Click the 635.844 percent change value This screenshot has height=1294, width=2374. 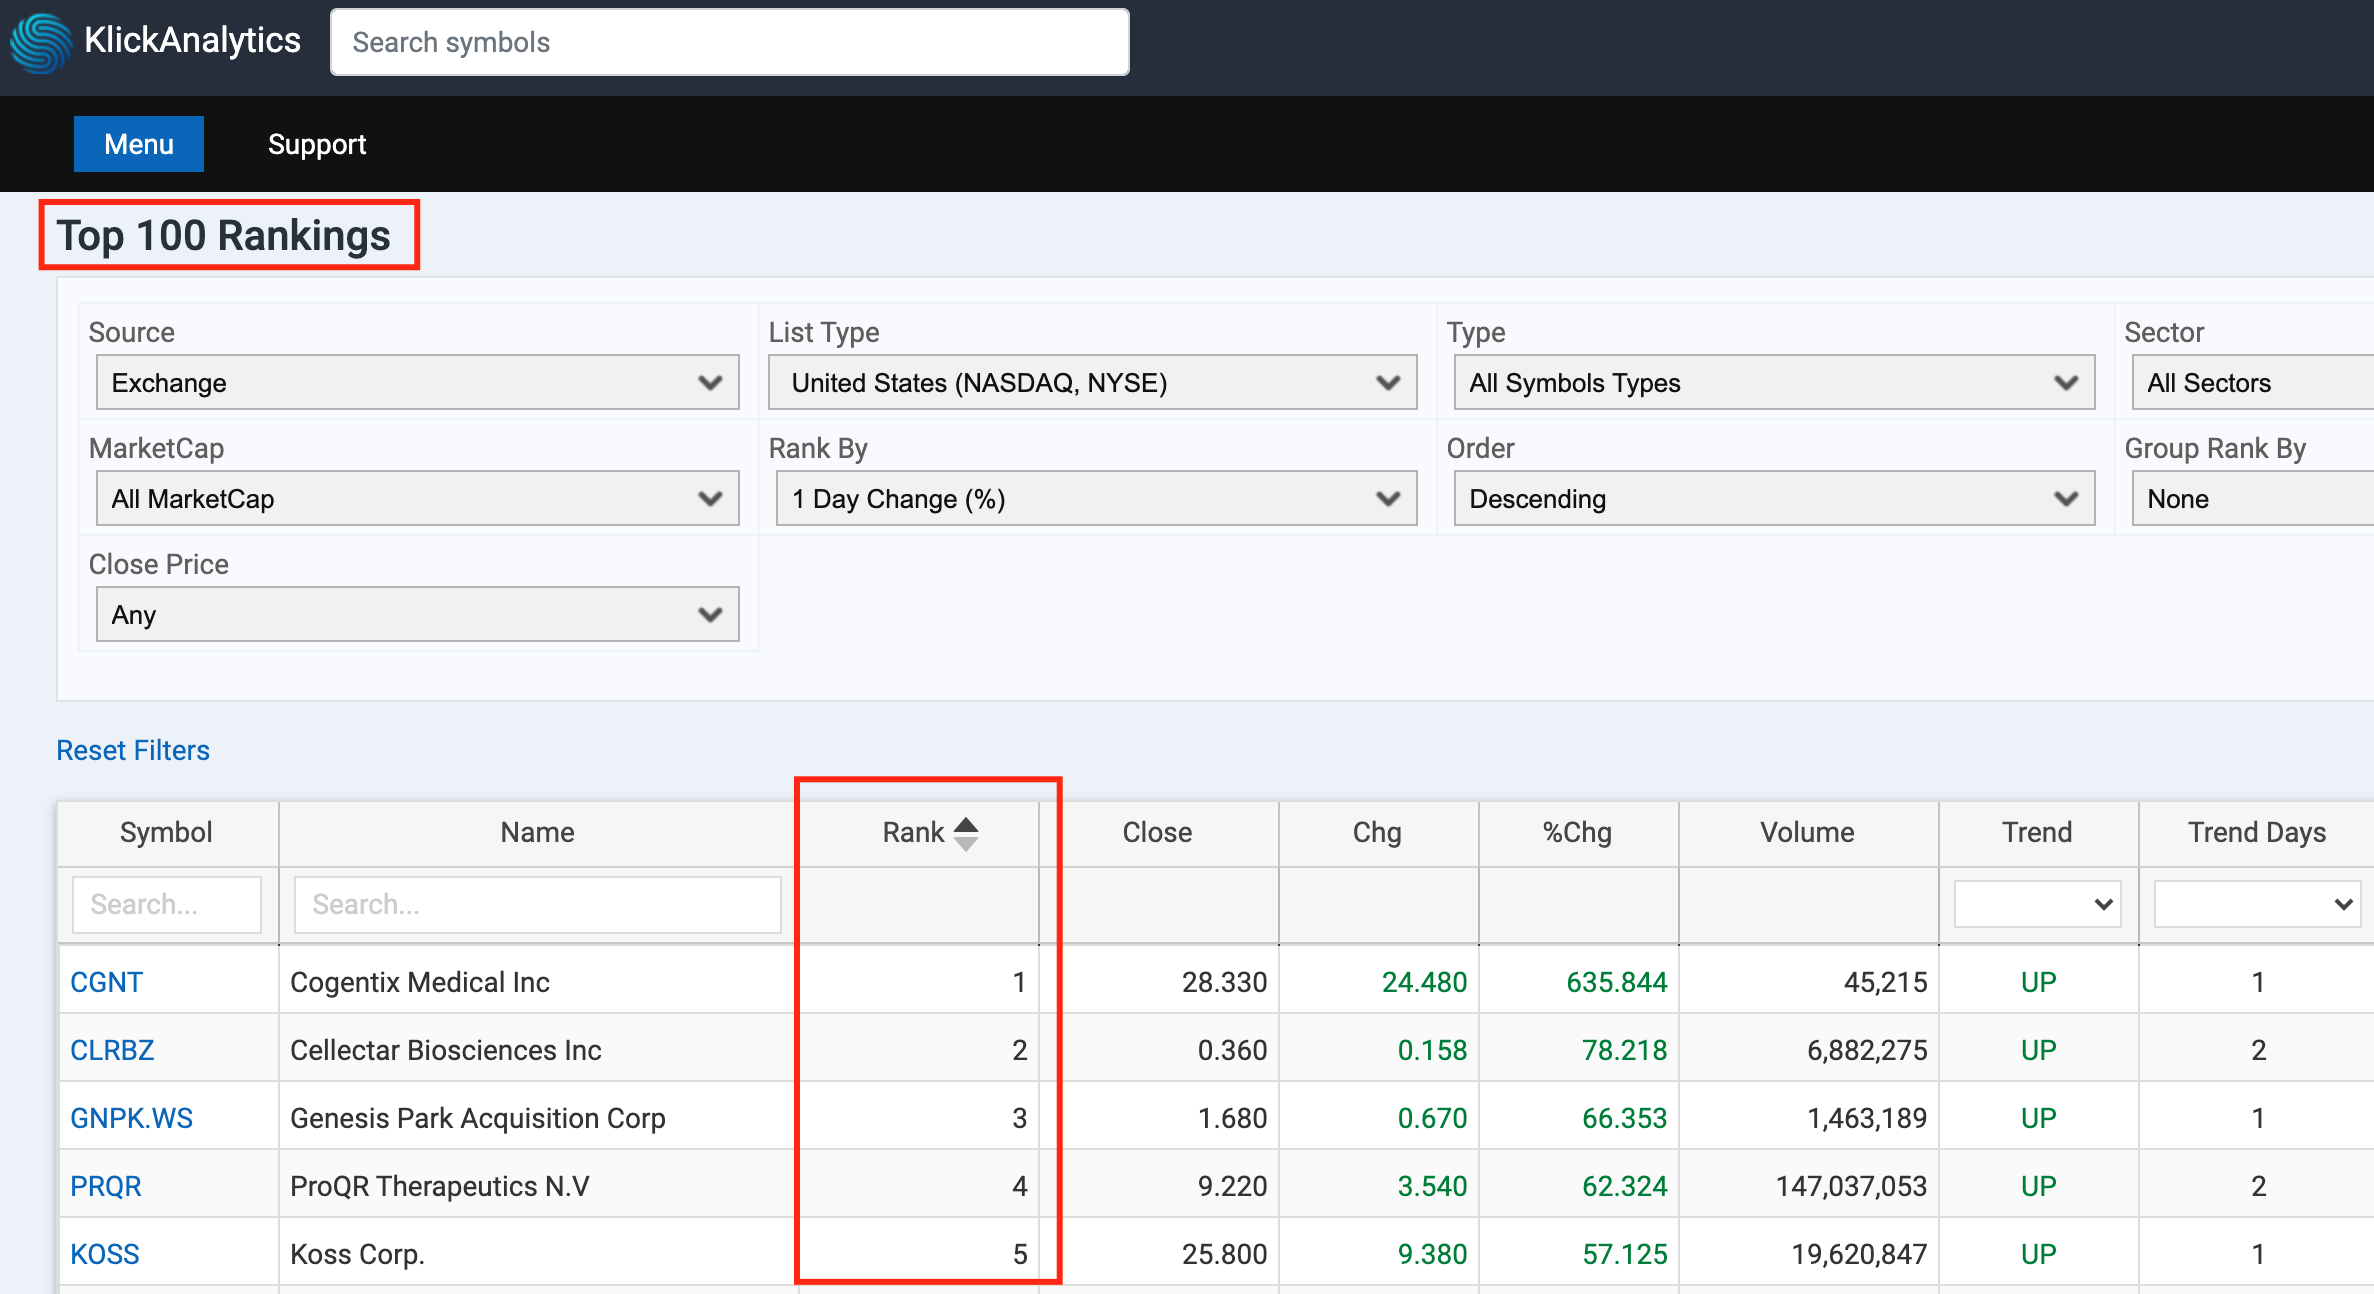pyautogui.click(x=1617, y=982)
